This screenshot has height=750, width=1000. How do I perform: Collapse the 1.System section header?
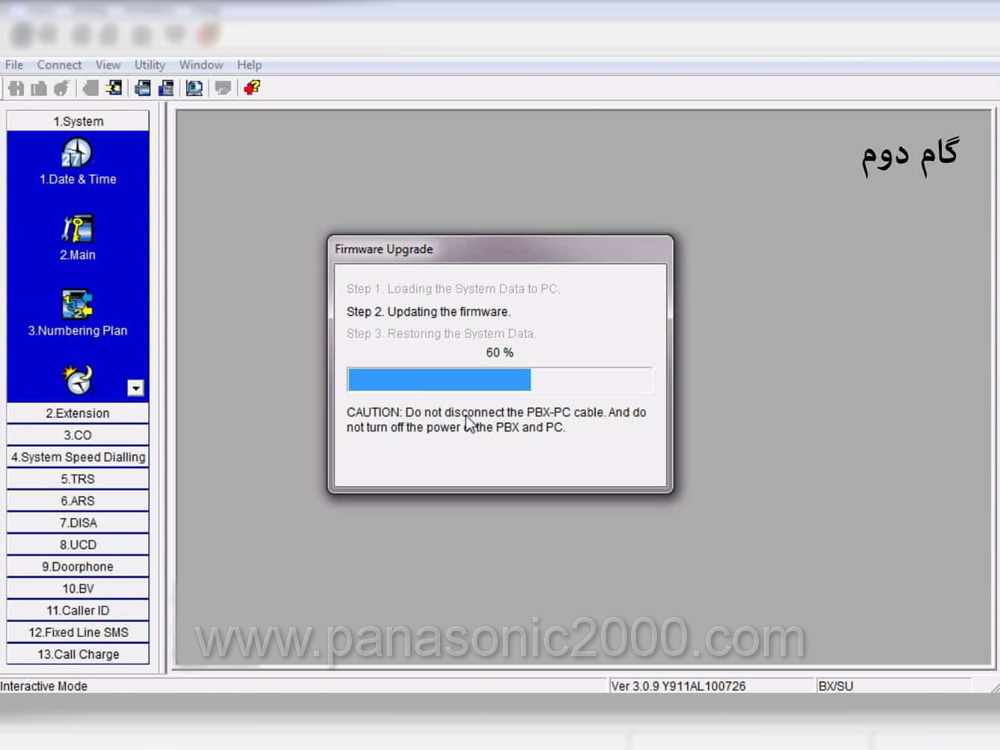(78, 121)
